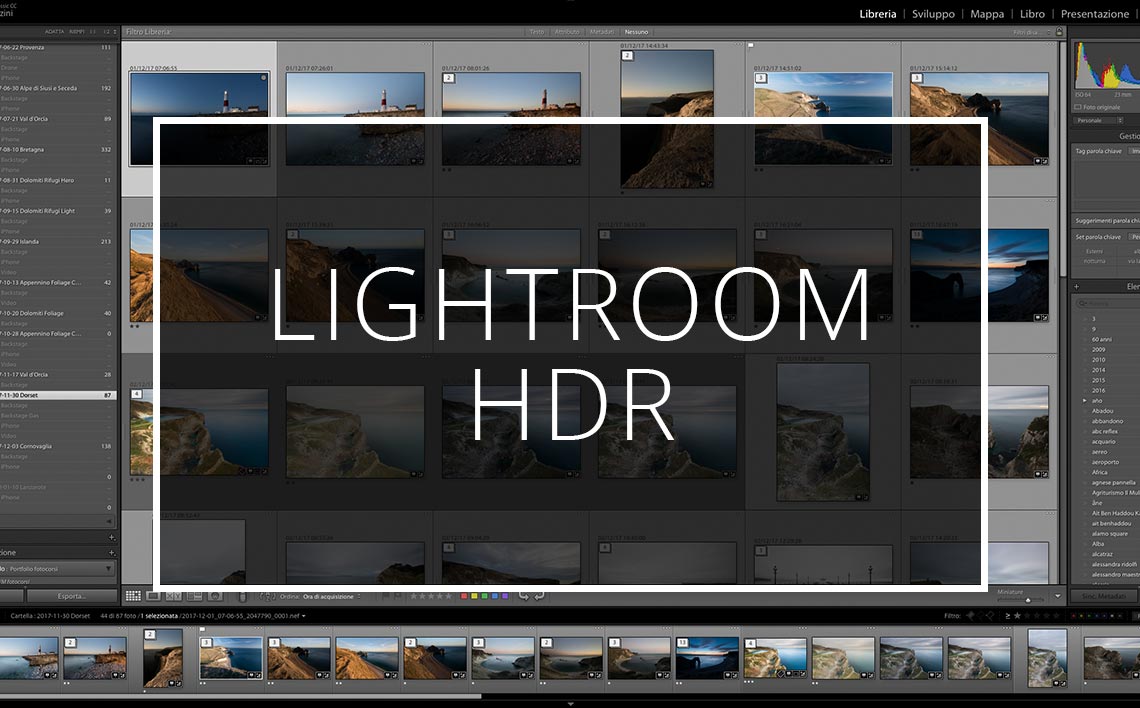Toggle the Foto originale checkbox
The image size is (1140, 708).
[1077, 107]
